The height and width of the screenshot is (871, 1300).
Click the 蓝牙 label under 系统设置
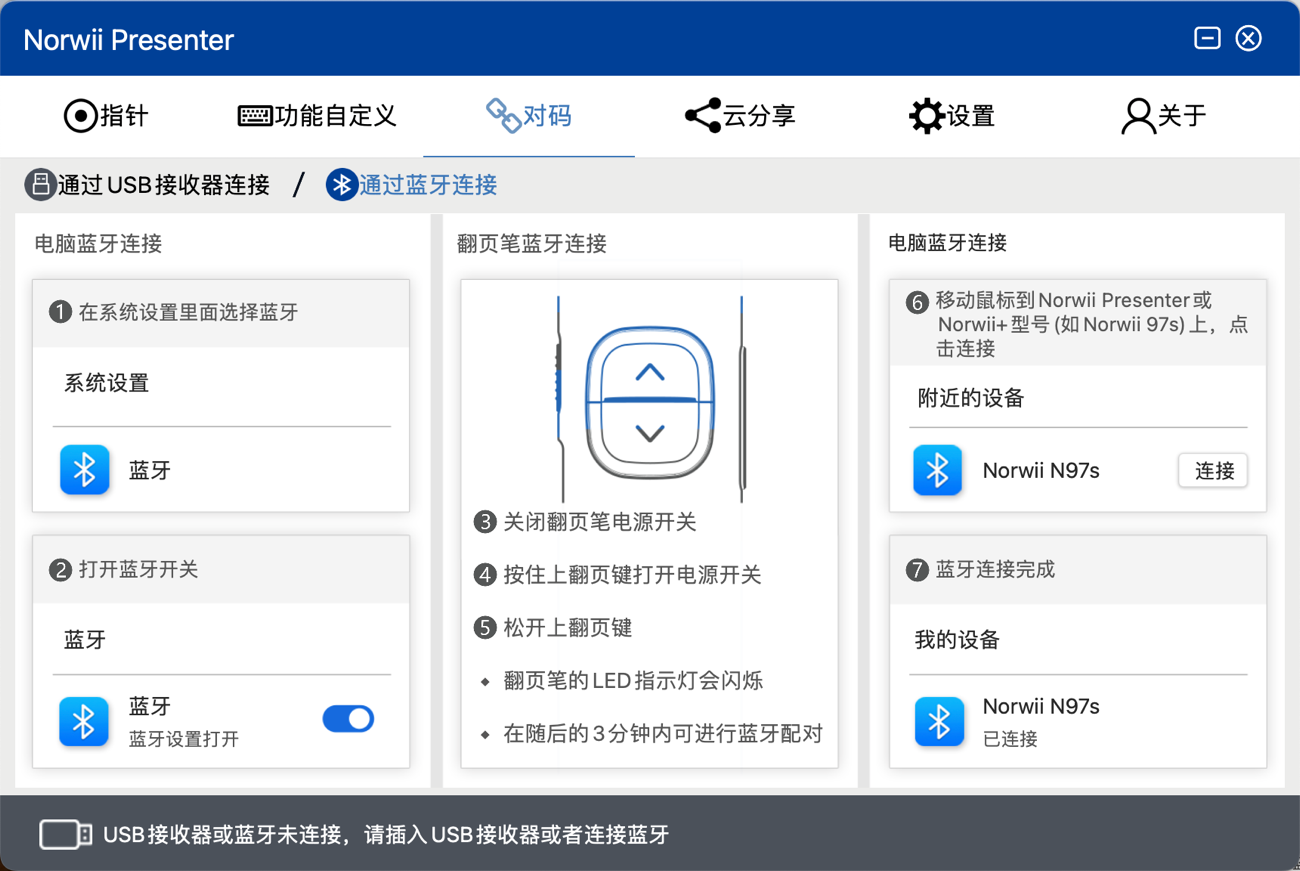tap(150, 471)
